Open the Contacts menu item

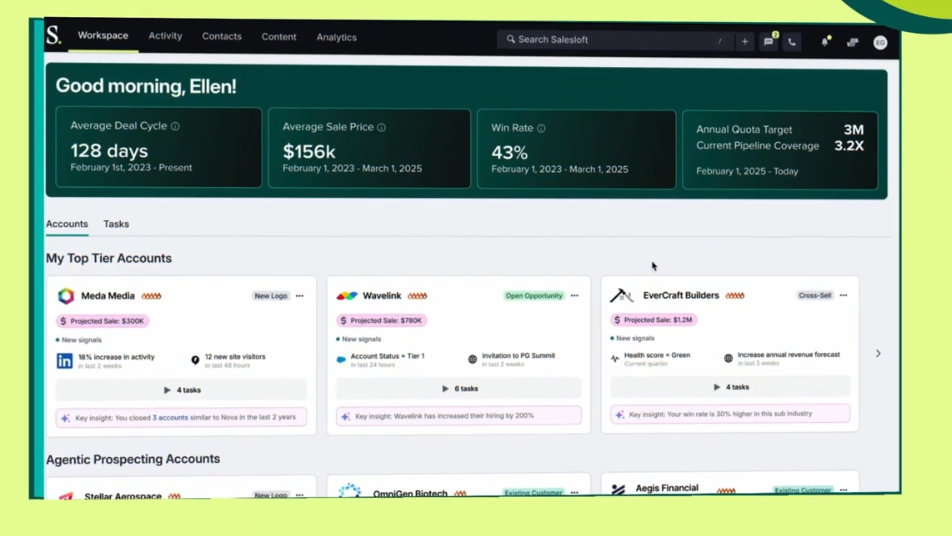(221, 36)
